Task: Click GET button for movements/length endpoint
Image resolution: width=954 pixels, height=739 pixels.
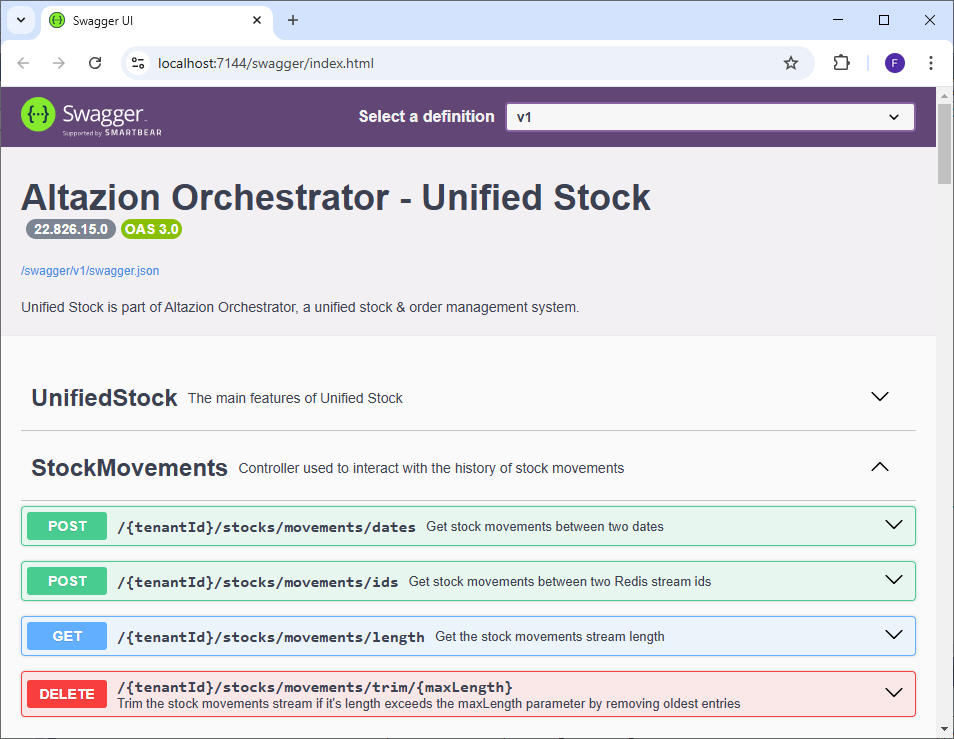Action: click(67, 636)
